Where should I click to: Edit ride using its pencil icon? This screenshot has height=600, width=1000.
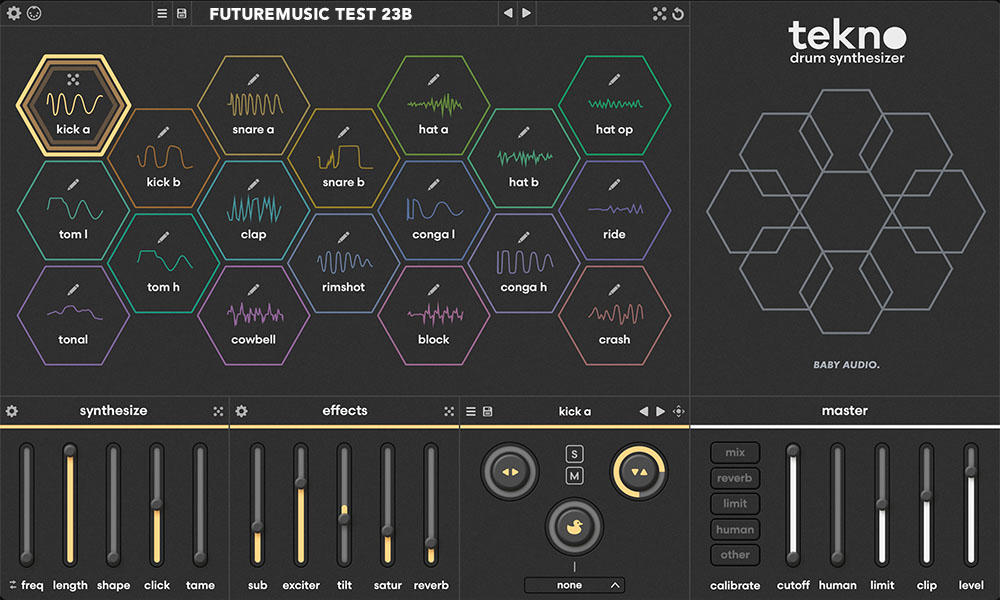click(x=614, y=184)
